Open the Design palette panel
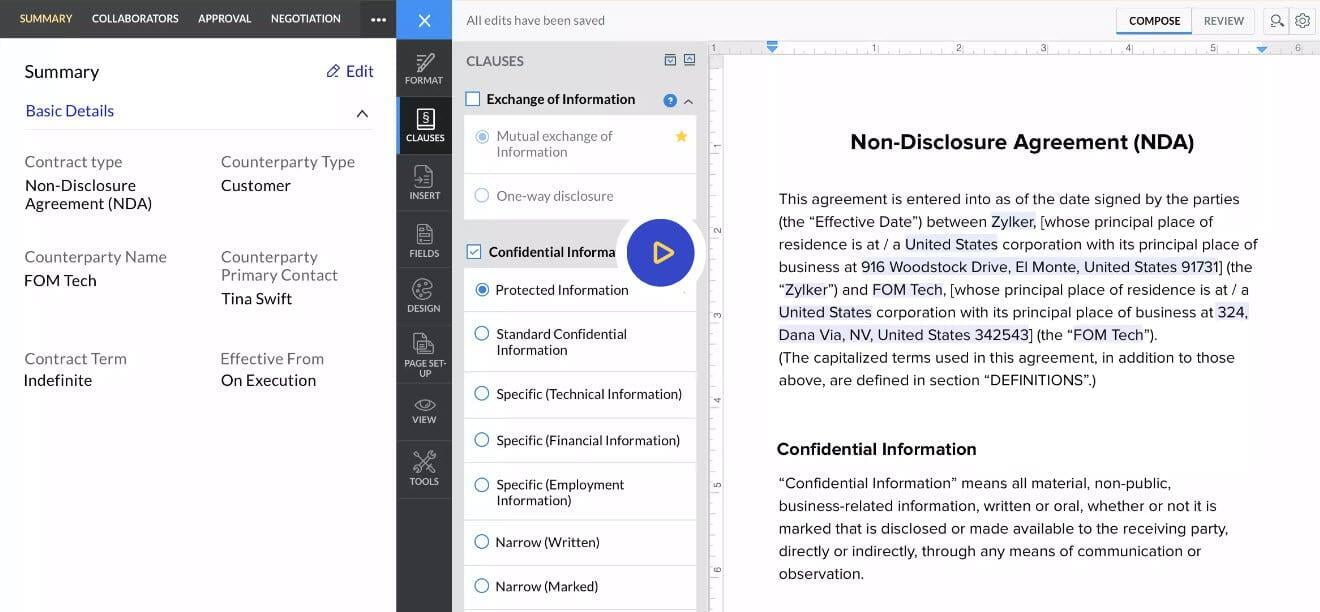 [x=424, y=296]
